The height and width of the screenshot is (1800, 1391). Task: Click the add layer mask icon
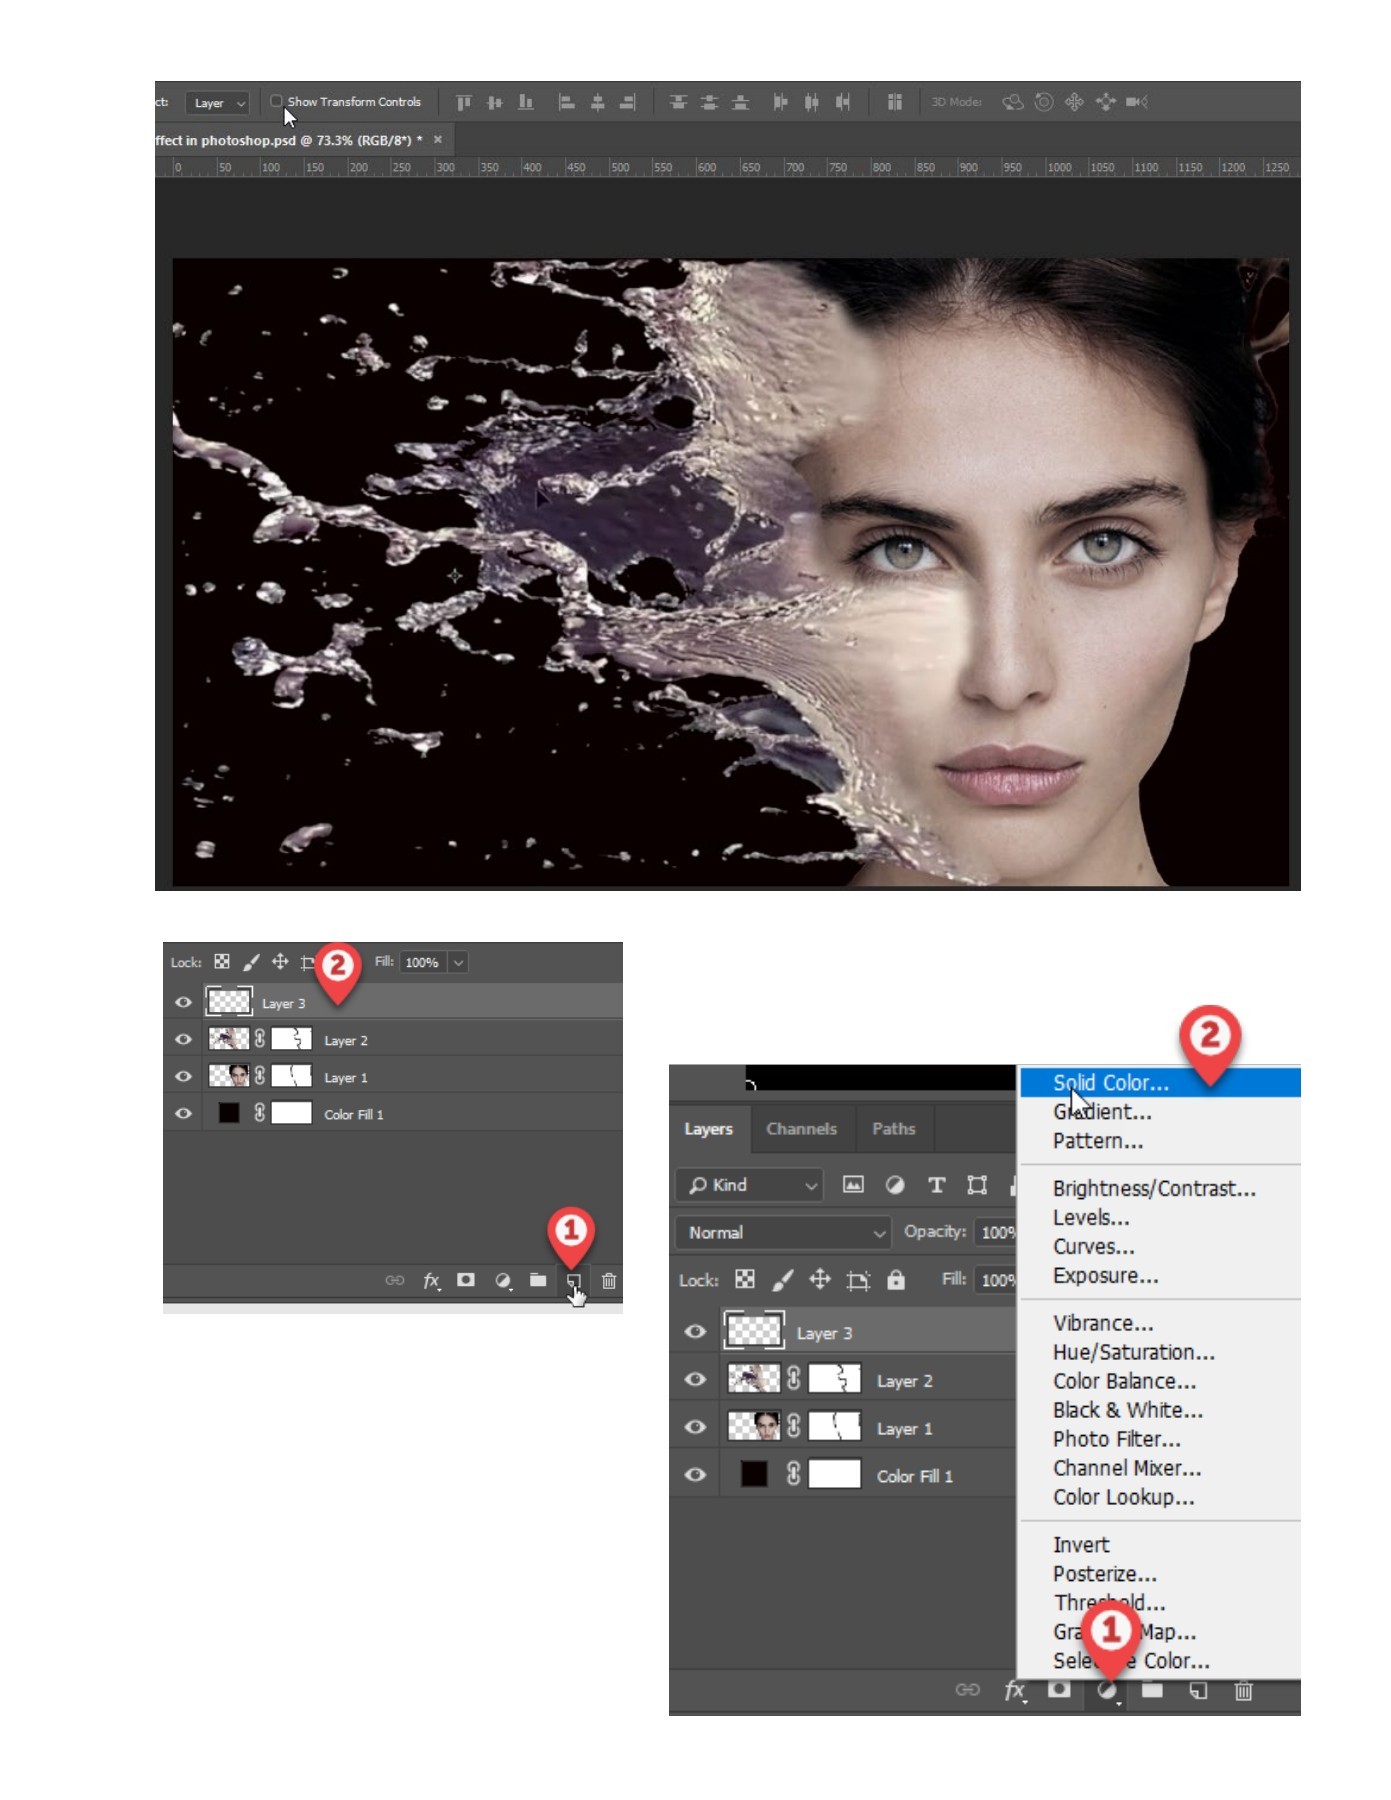[1059, 1689]
